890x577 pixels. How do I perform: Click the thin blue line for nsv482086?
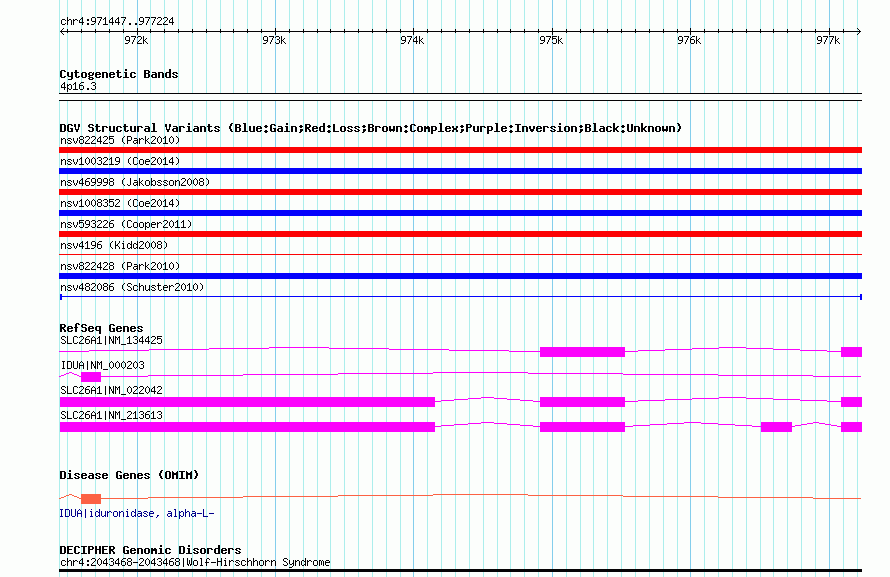[x=460, y=297]
